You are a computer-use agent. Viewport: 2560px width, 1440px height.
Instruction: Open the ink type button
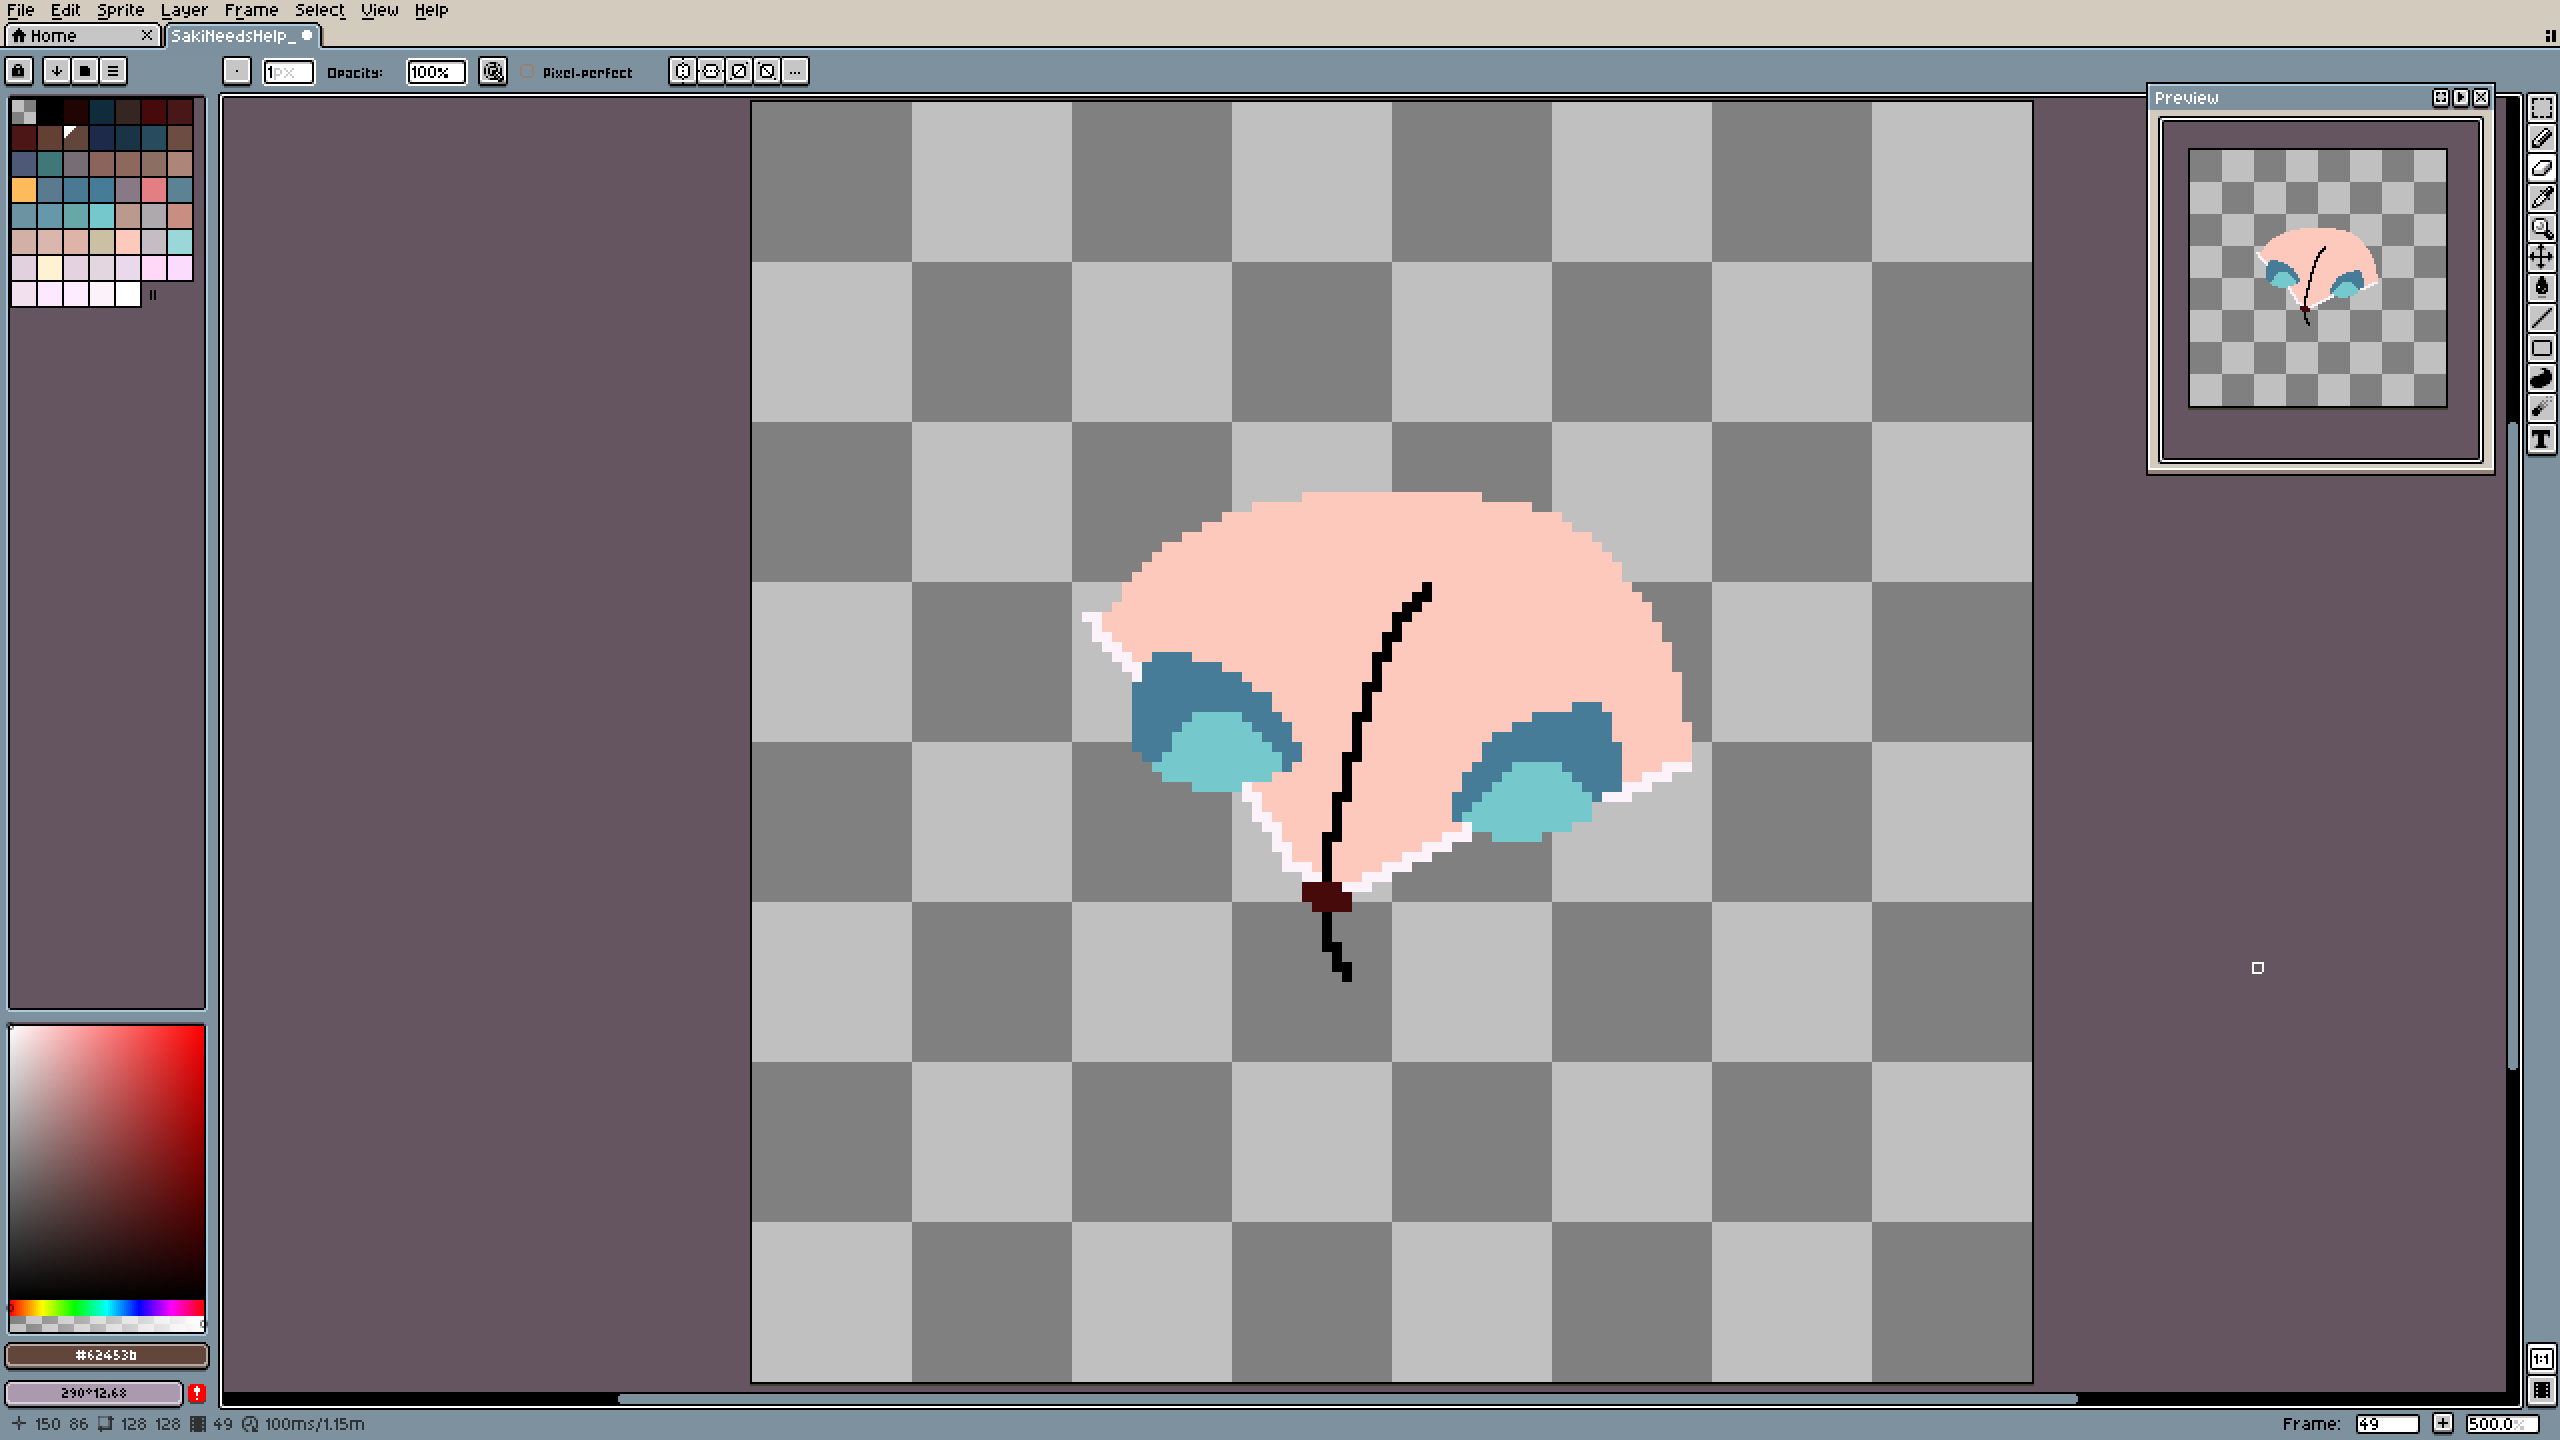click(x=492, y=71)
